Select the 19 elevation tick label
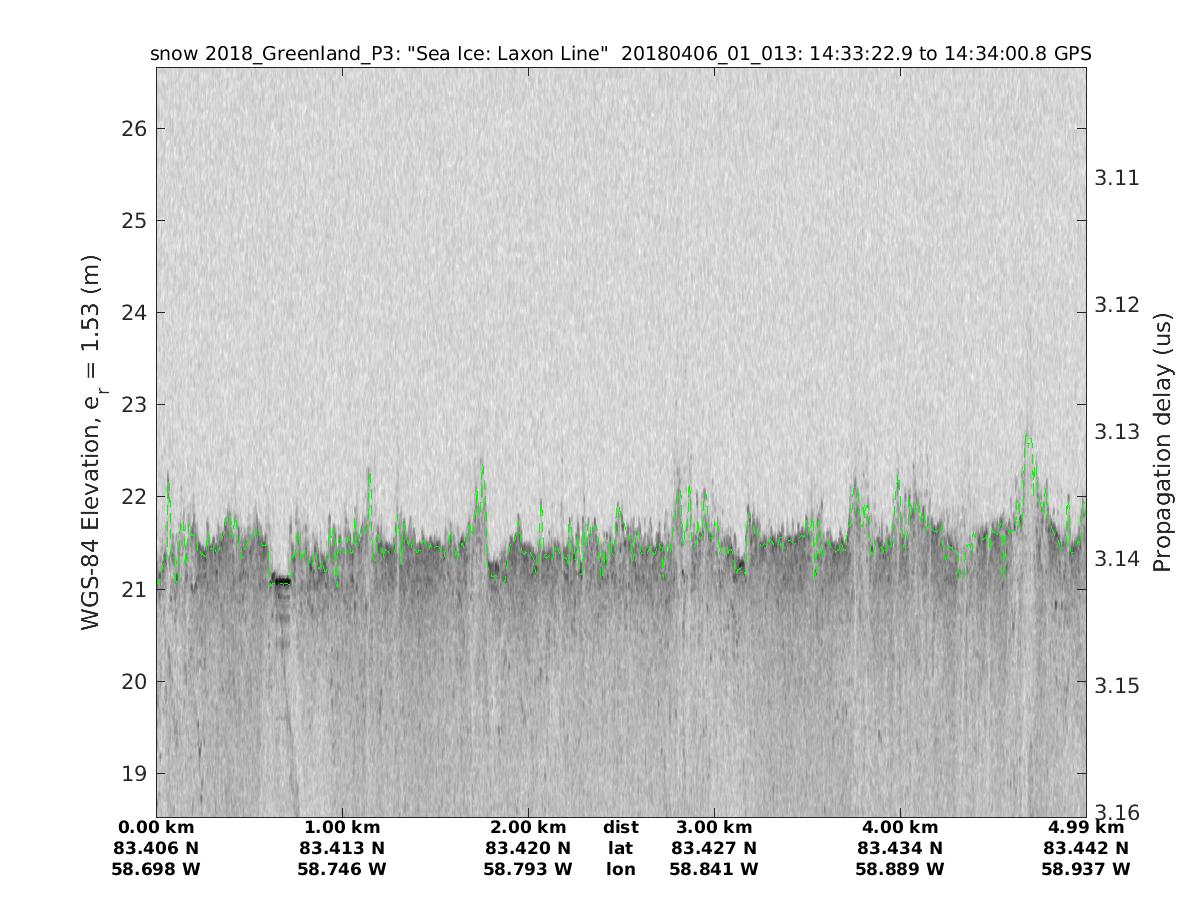Viewport: 1200px width, 900px height. coord(135,774)
